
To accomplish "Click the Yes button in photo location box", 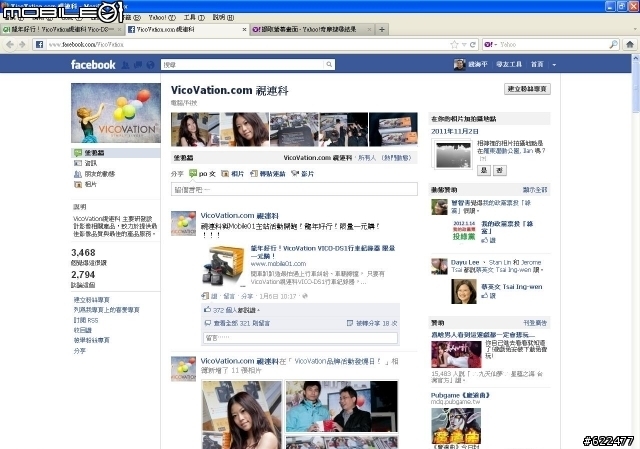I will (x=484, y=170).
